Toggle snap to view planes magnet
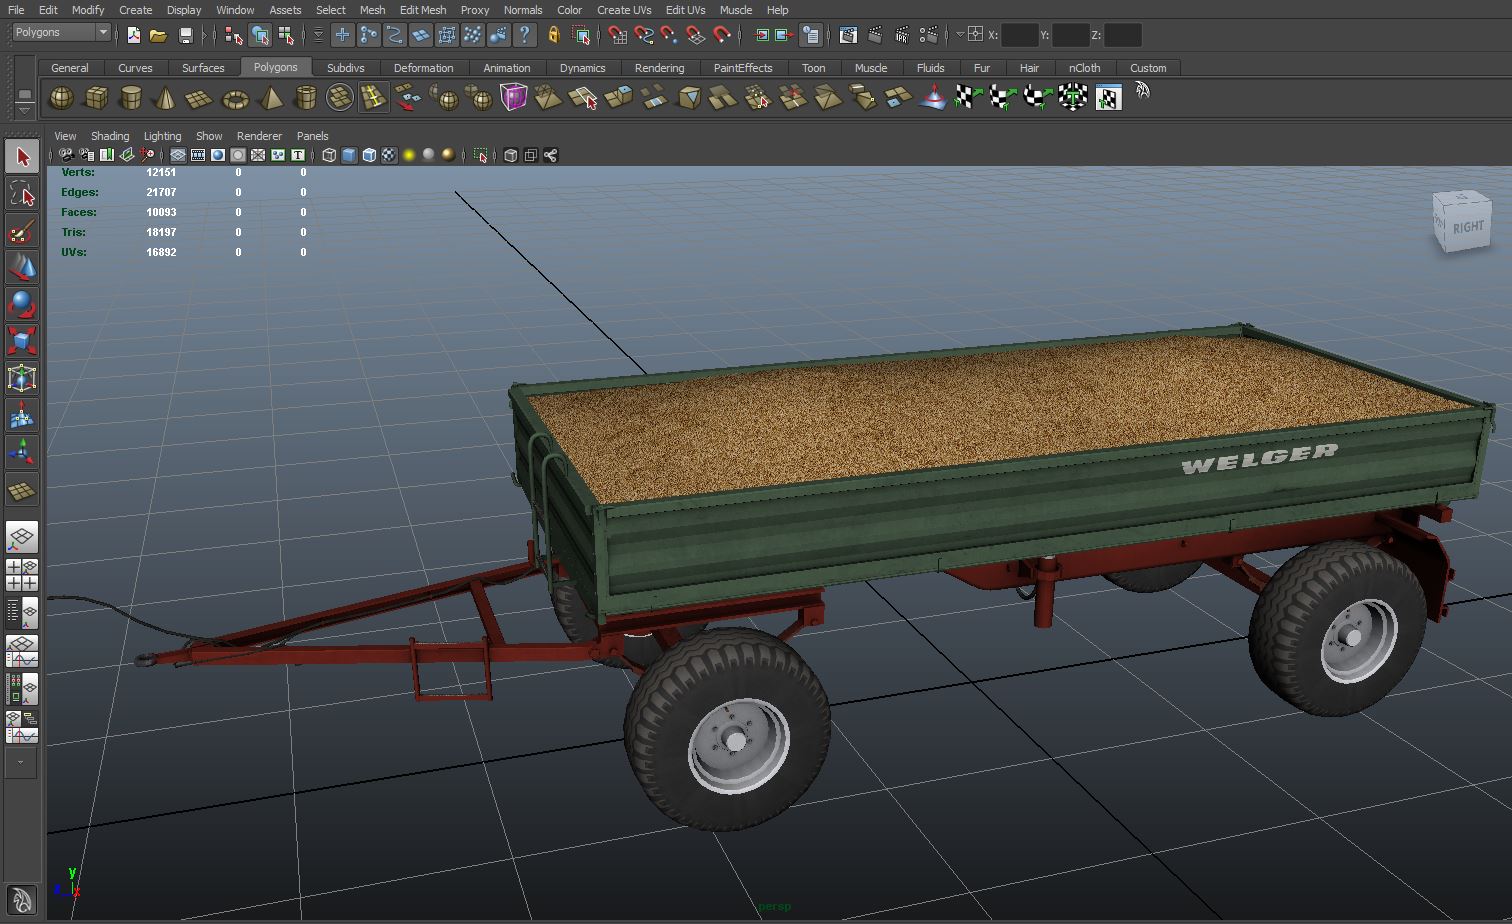Image resolution: width=1512 pixels, height=924 pixels. pos(695,35)
